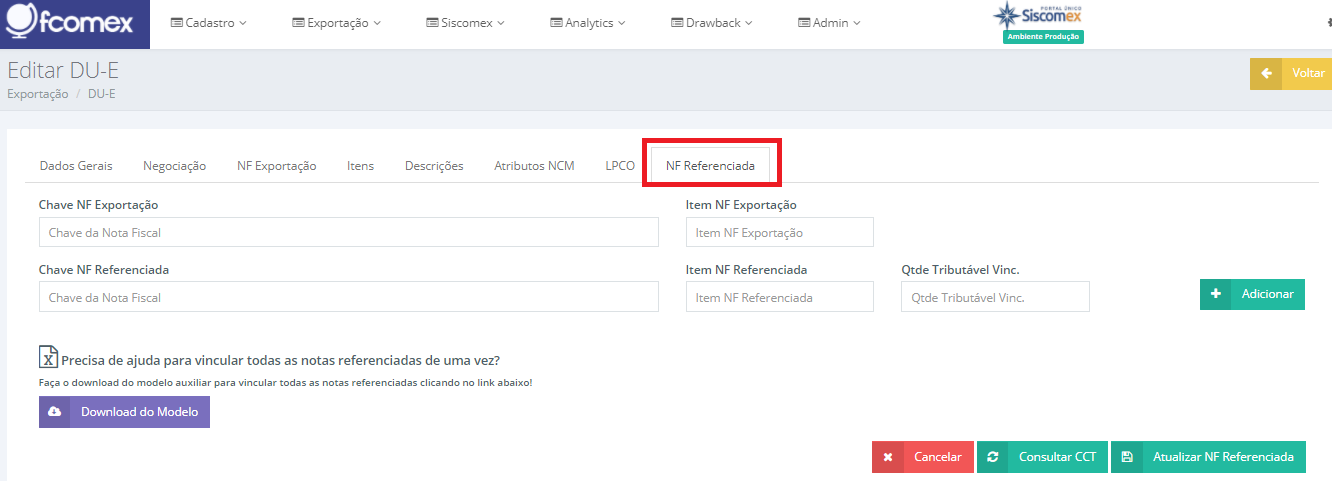Open the Cadastro menu
Viewport: 1332px width, 481px height.
[x=209, y=22]
